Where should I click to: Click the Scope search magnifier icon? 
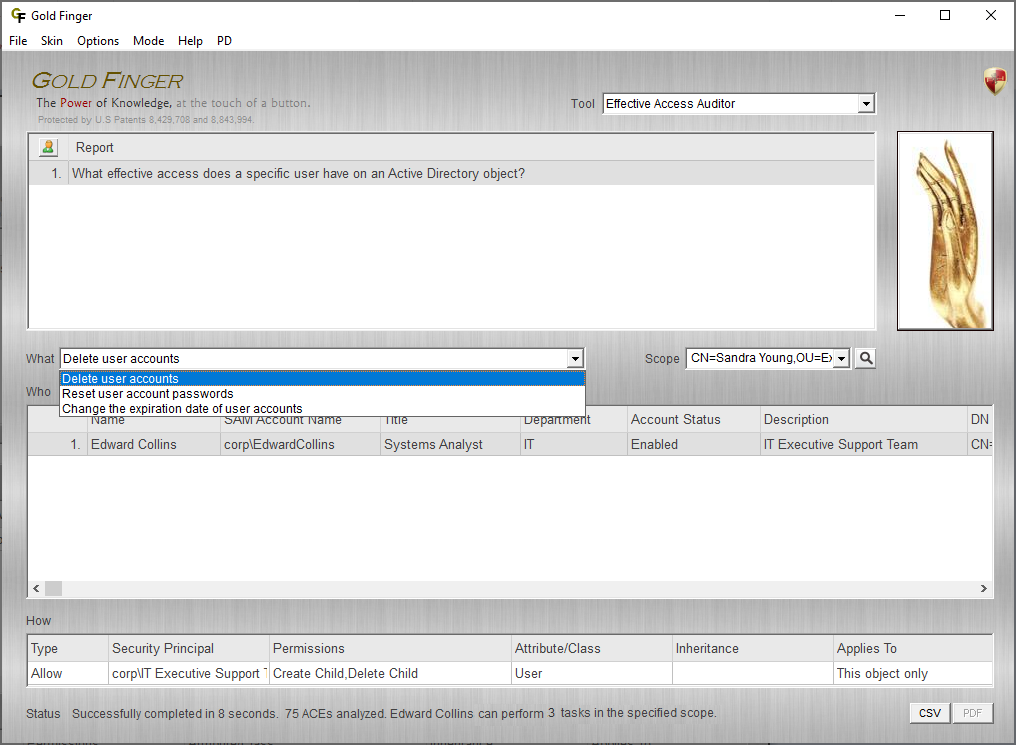(865, 358)
